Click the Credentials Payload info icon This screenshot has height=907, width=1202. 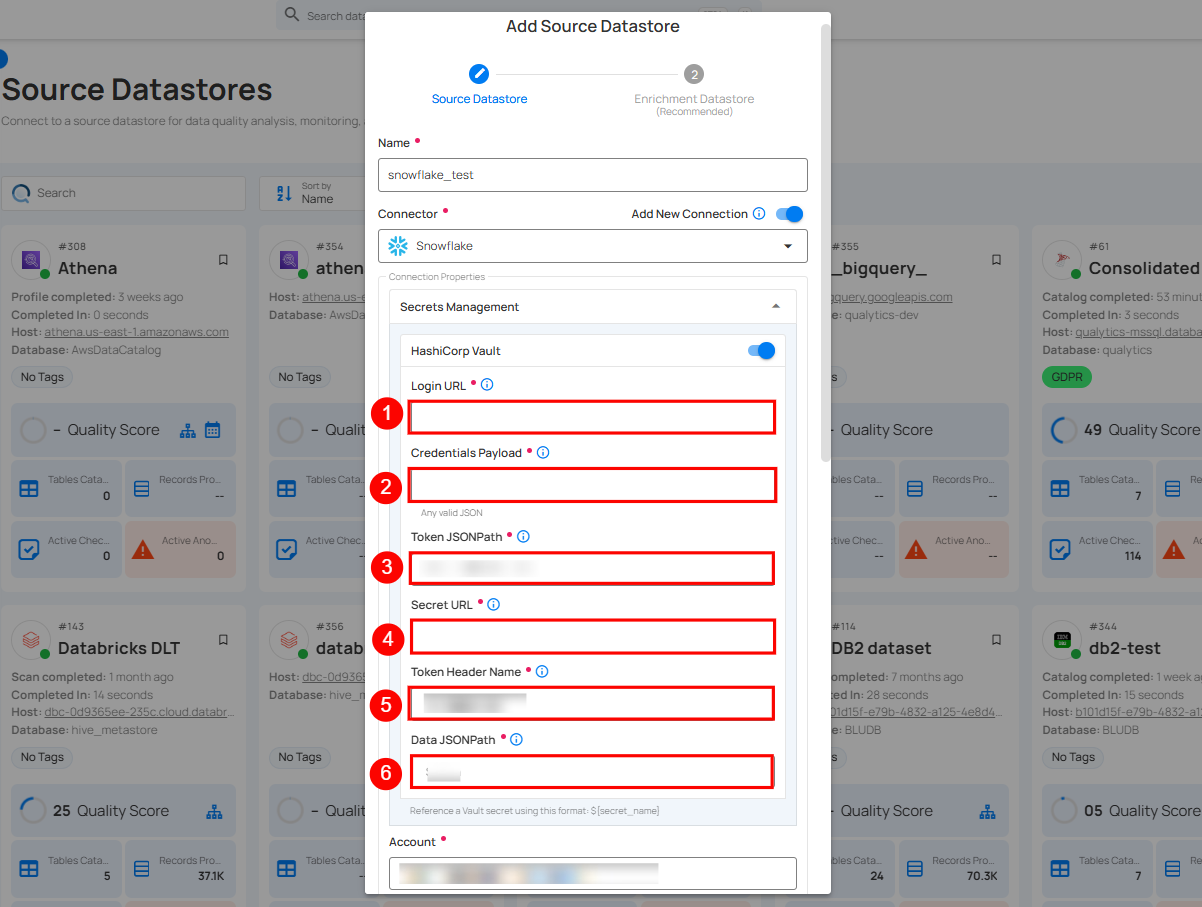click(543, 453)
